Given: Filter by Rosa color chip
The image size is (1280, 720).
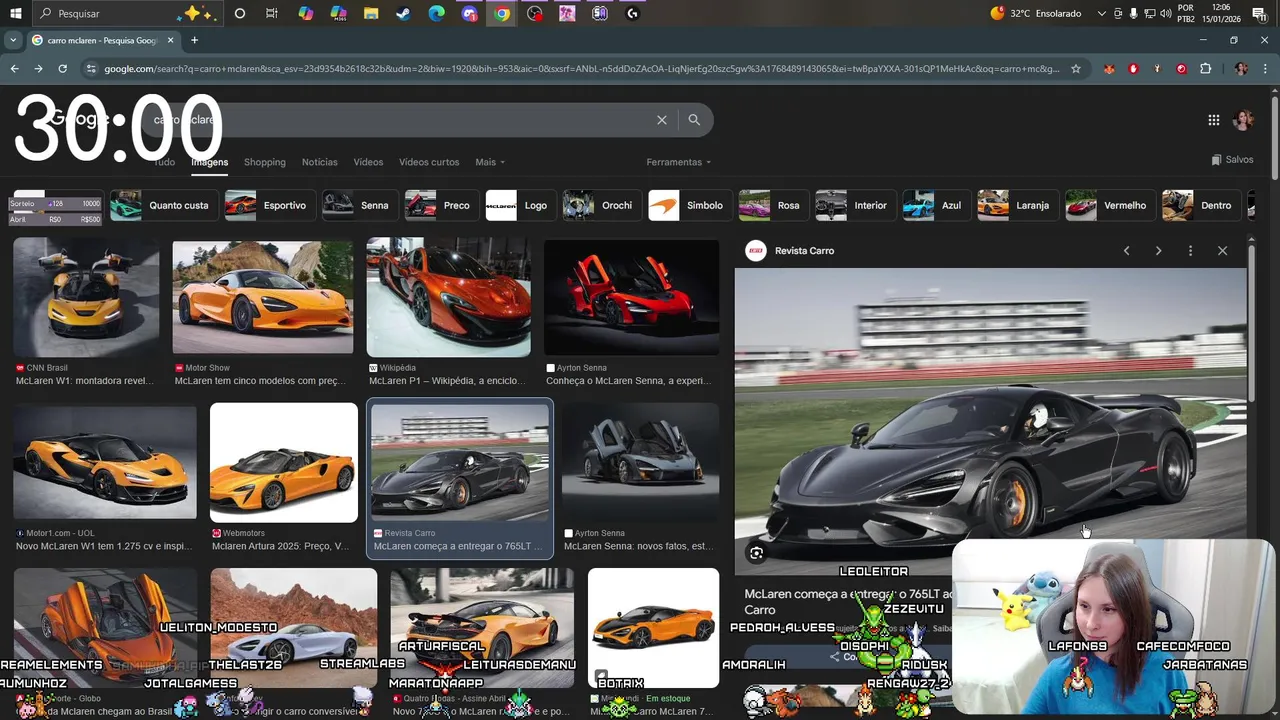Looking at the screenshot, I should pos(773,205).
